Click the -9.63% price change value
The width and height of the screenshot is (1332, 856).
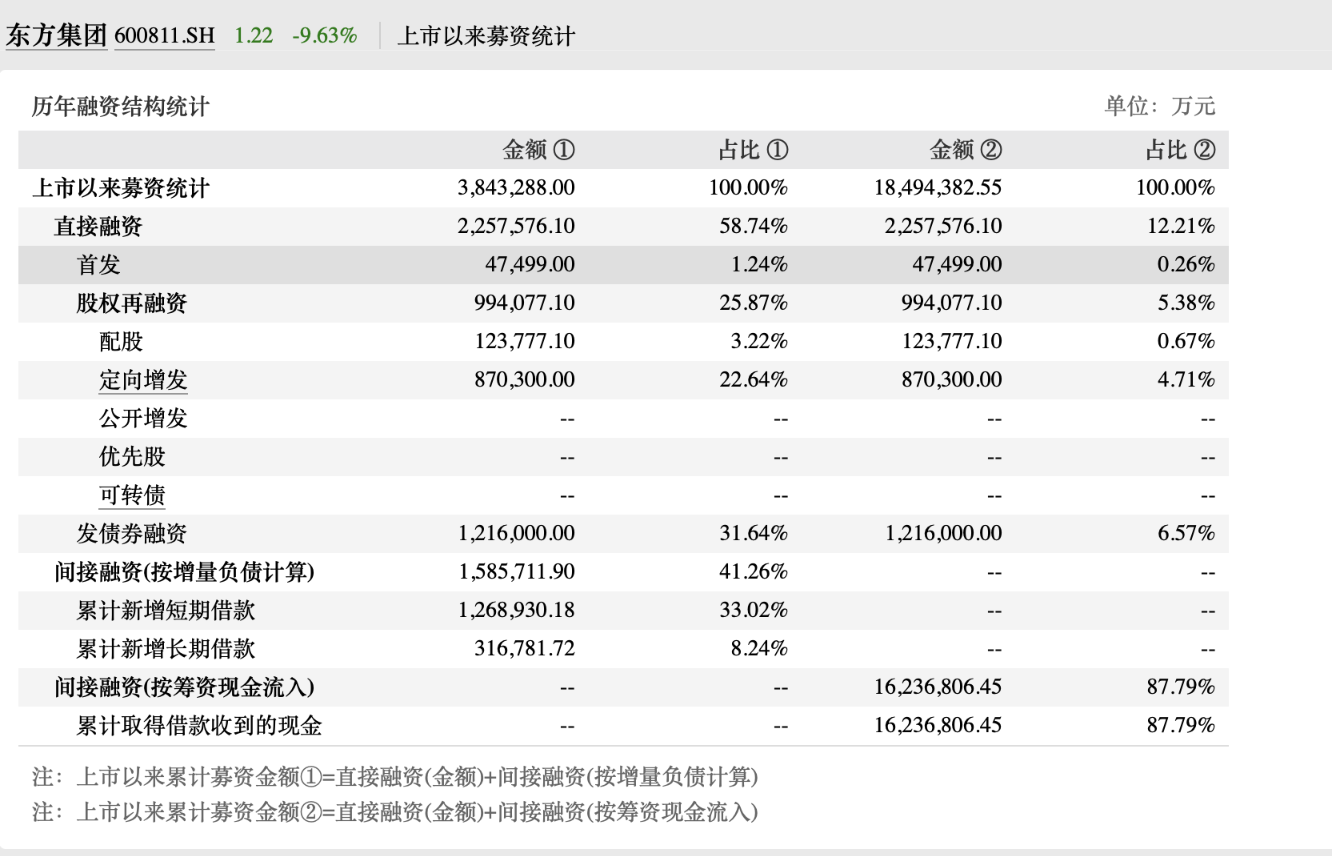[x=324, y=36]
